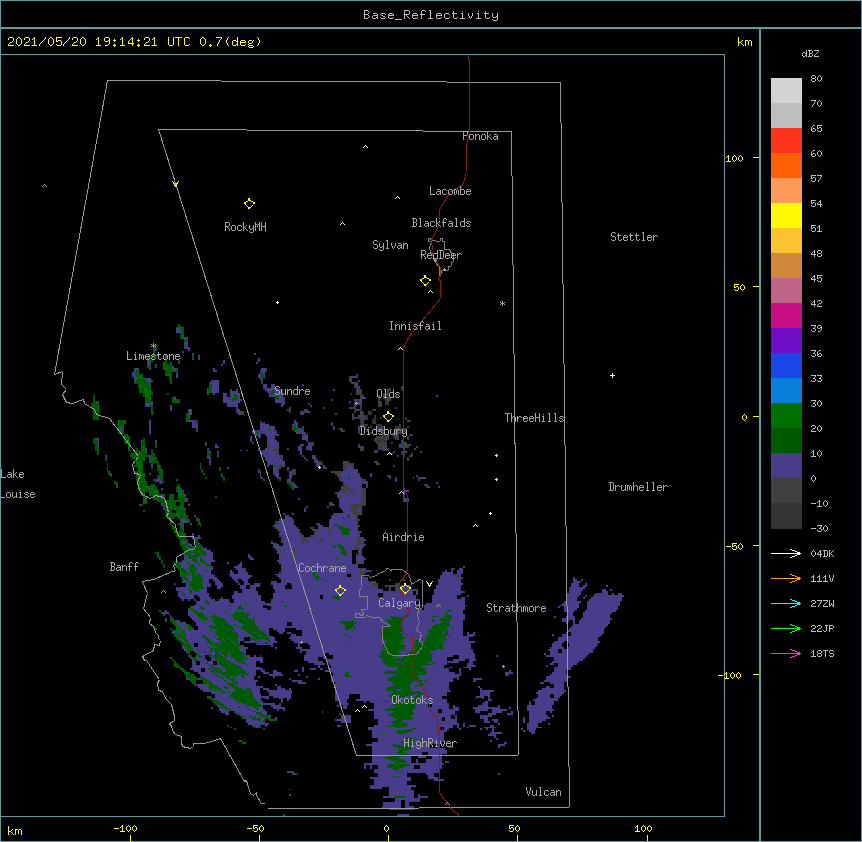Click the Ponoka town label
This screenshot has width=862, height=842.
point(480,136)
